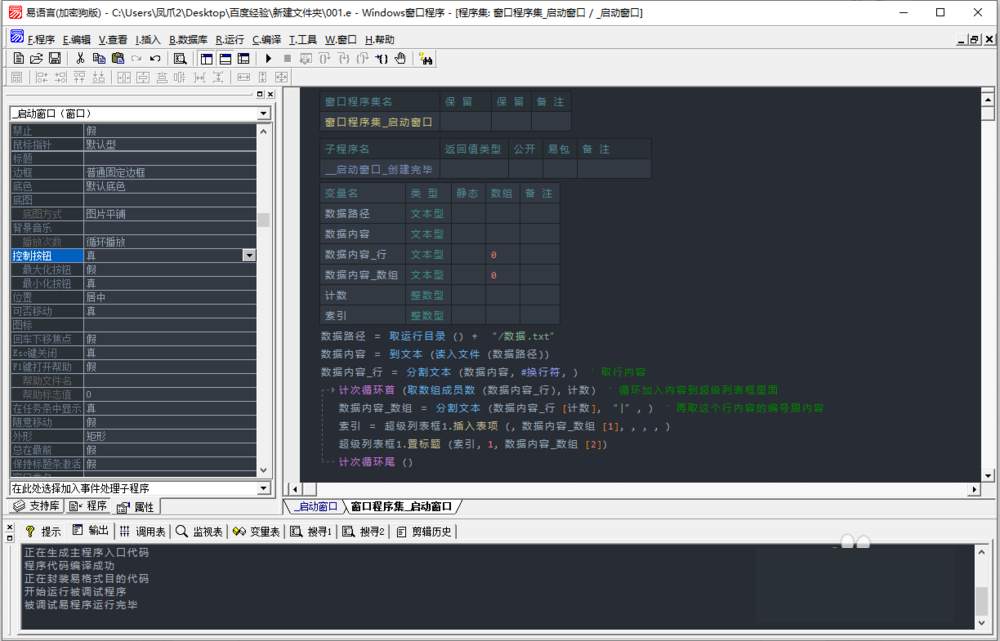Click the paste clipboard icon
This screenshot has width=1000, height=641.
point(117,59)
